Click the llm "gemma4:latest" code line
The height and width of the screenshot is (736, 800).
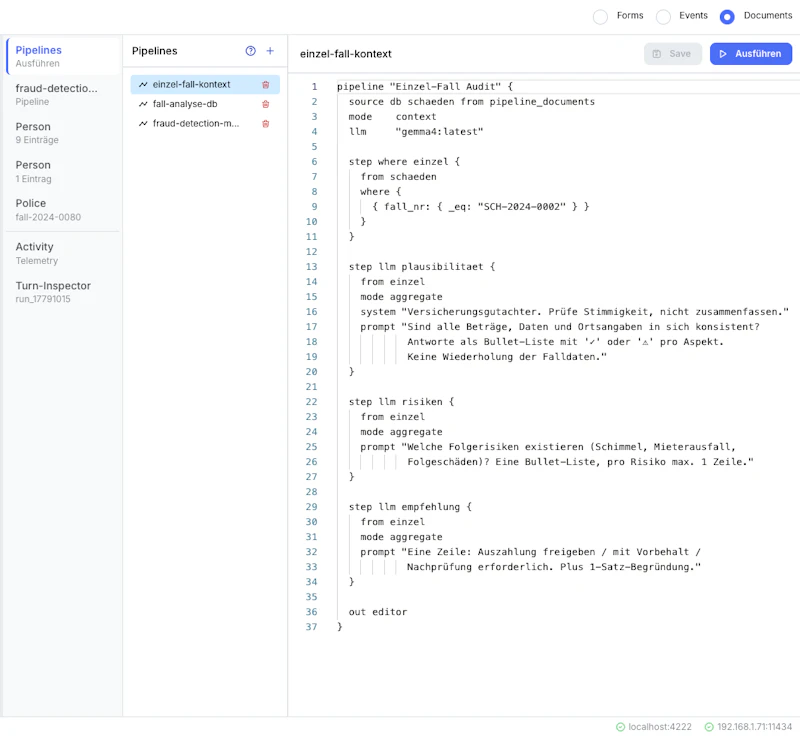pos(416,132)
